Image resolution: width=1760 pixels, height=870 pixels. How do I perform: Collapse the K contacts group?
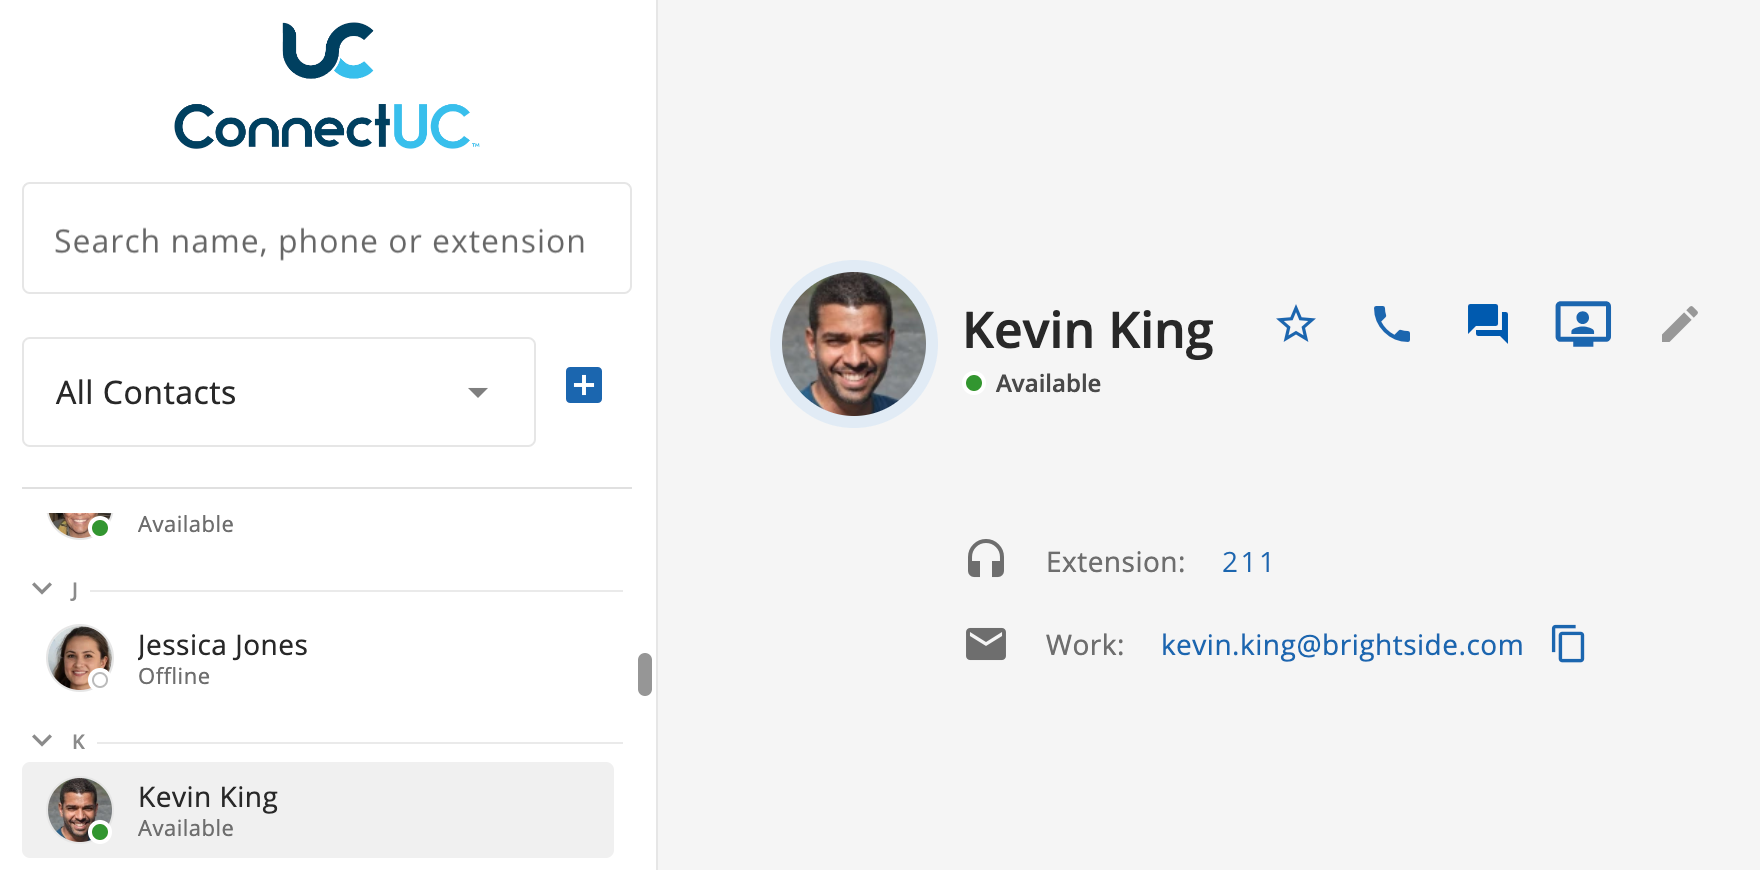42,740
